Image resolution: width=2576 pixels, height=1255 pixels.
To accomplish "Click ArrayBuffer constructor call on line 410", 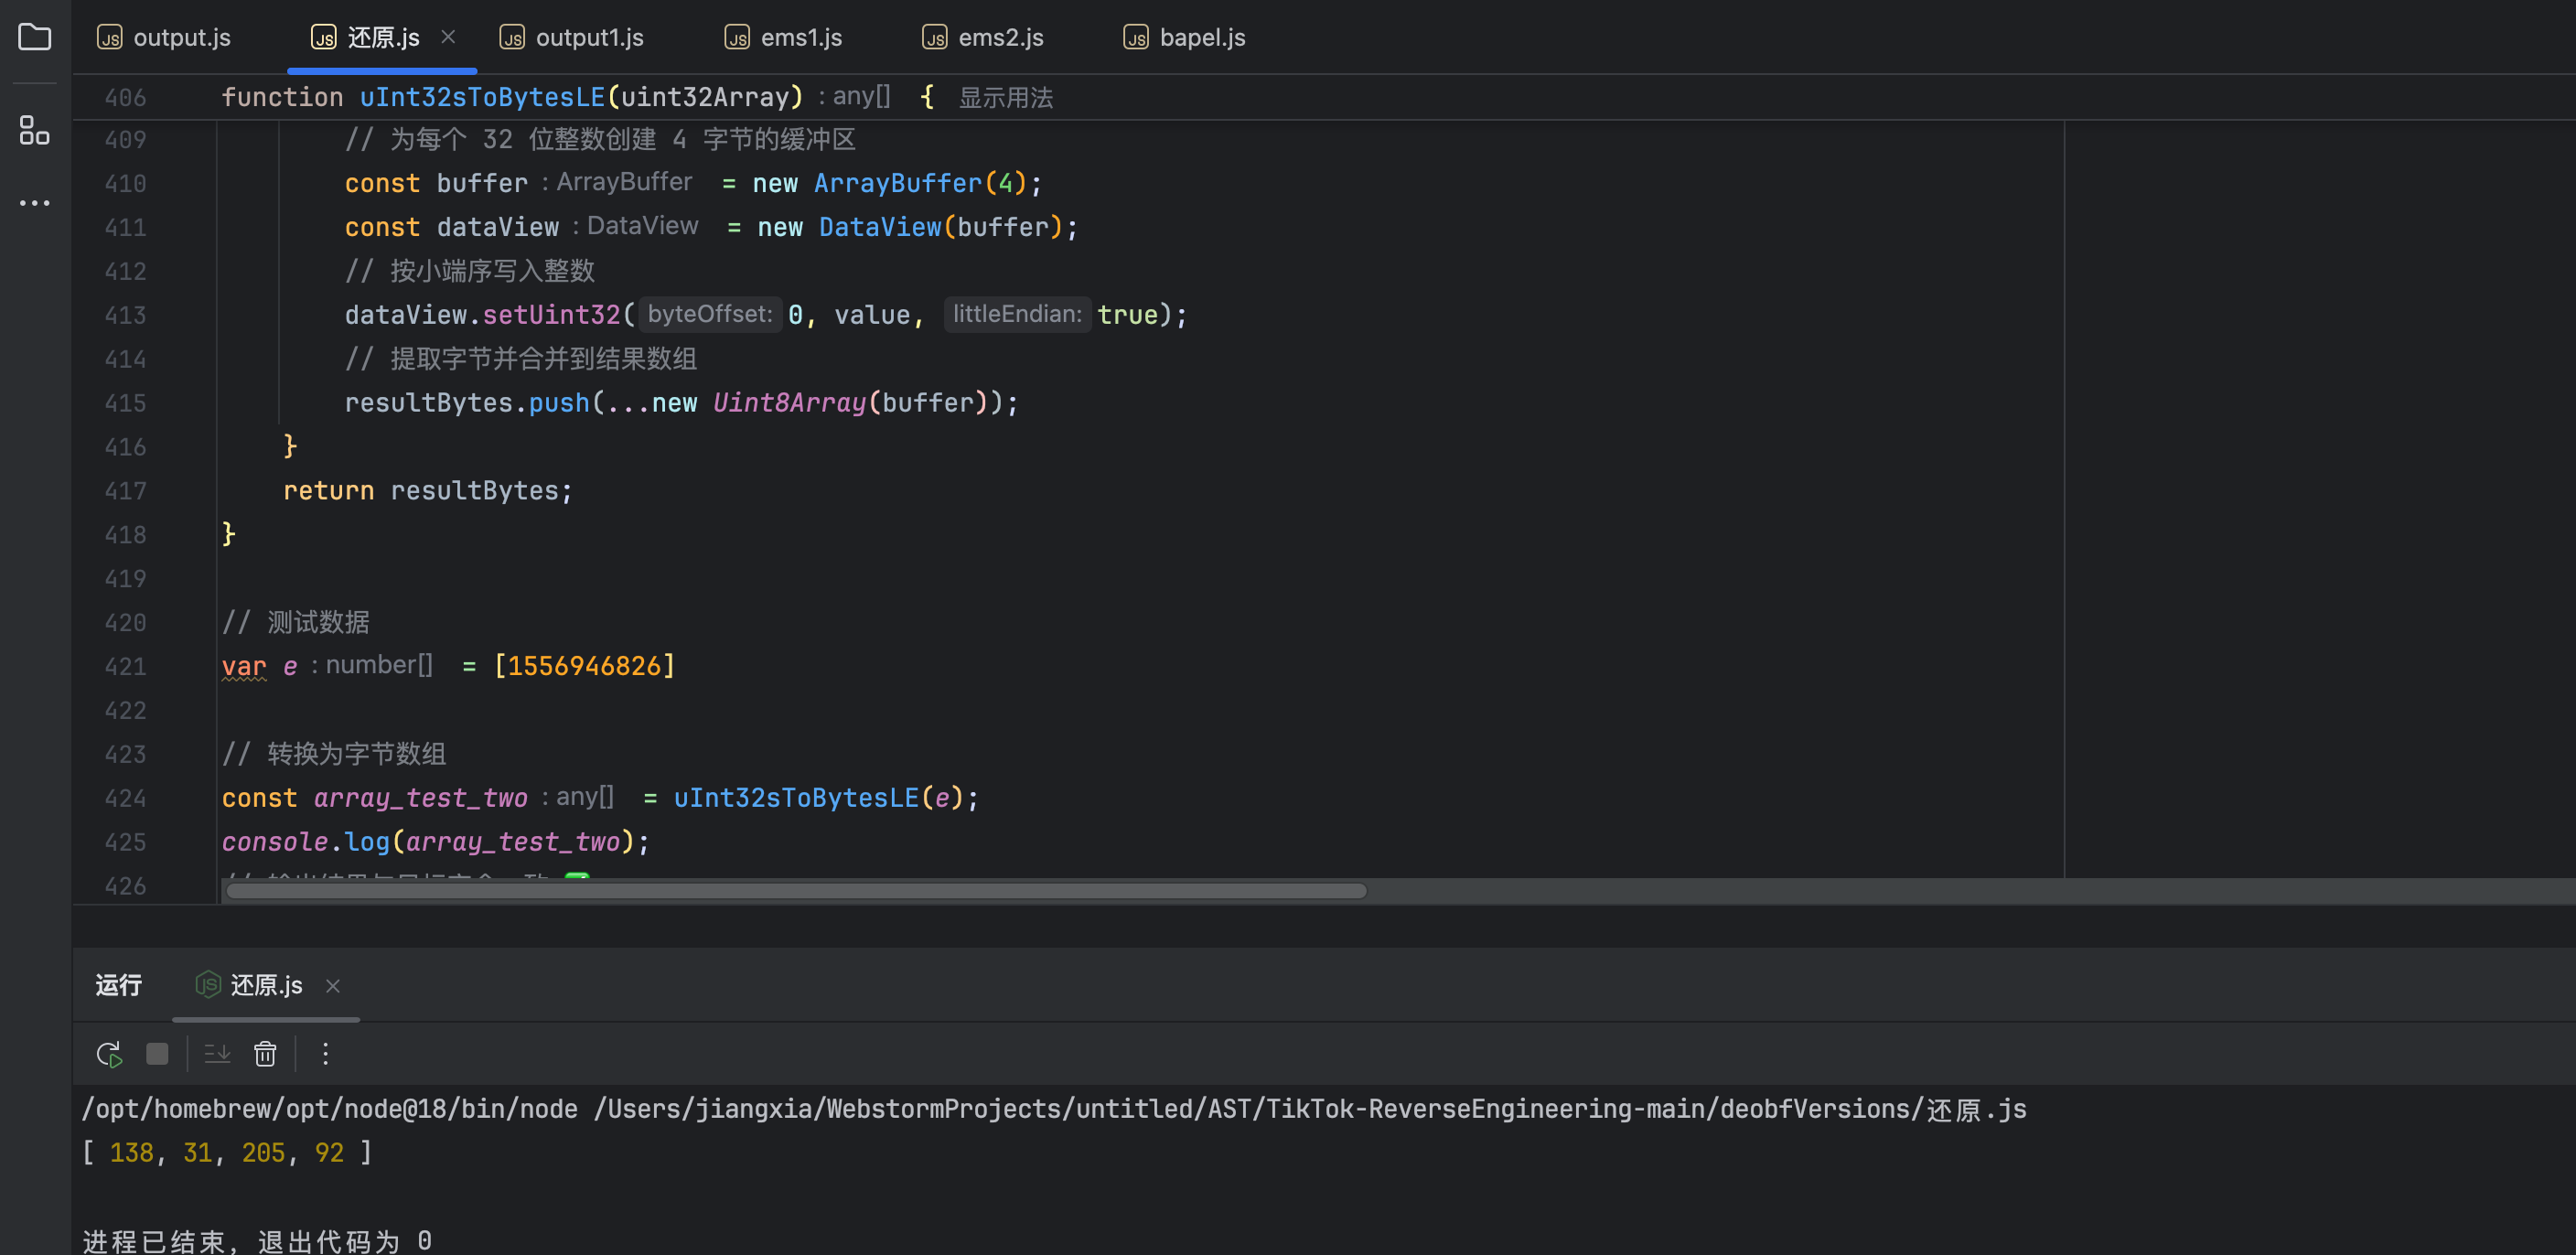I will (x=897, y=183).
